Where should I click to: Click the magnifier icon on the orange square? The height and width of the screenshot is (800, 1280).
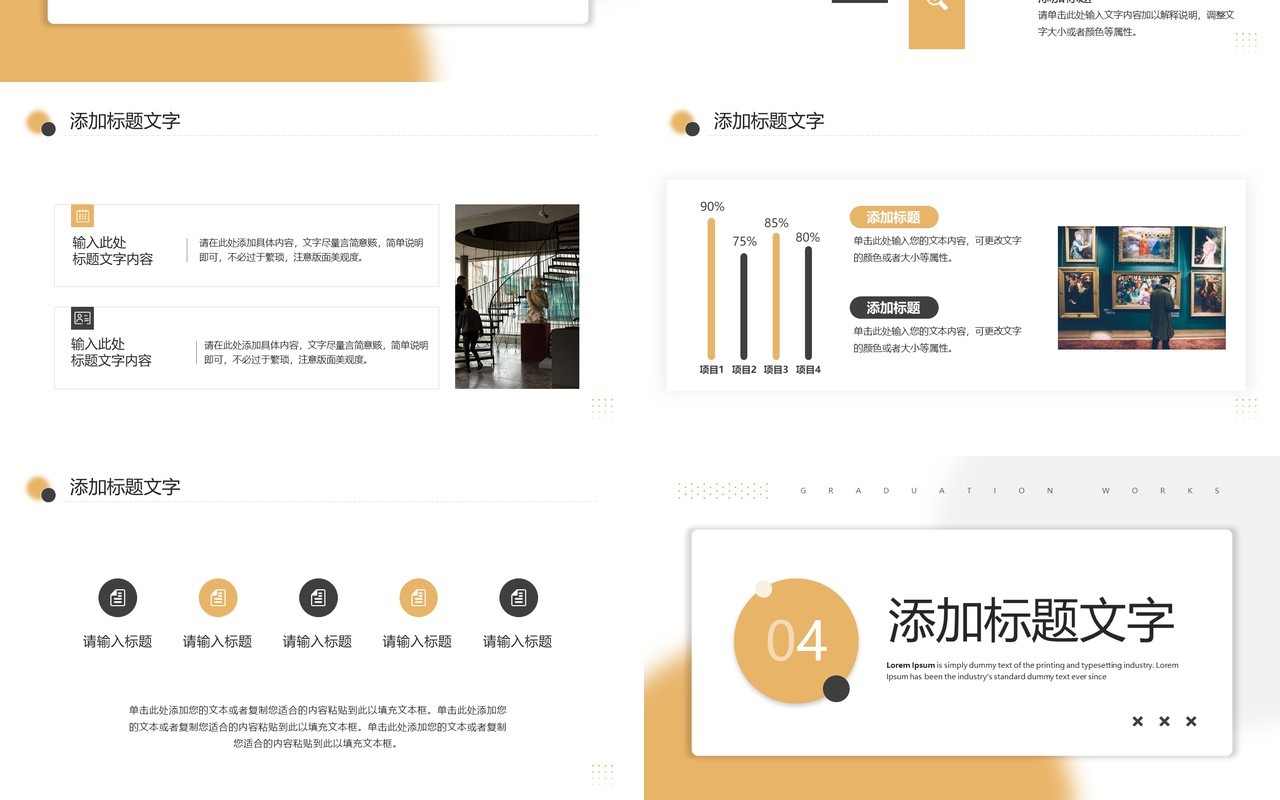pyautogui.click(x=937, y=4)
